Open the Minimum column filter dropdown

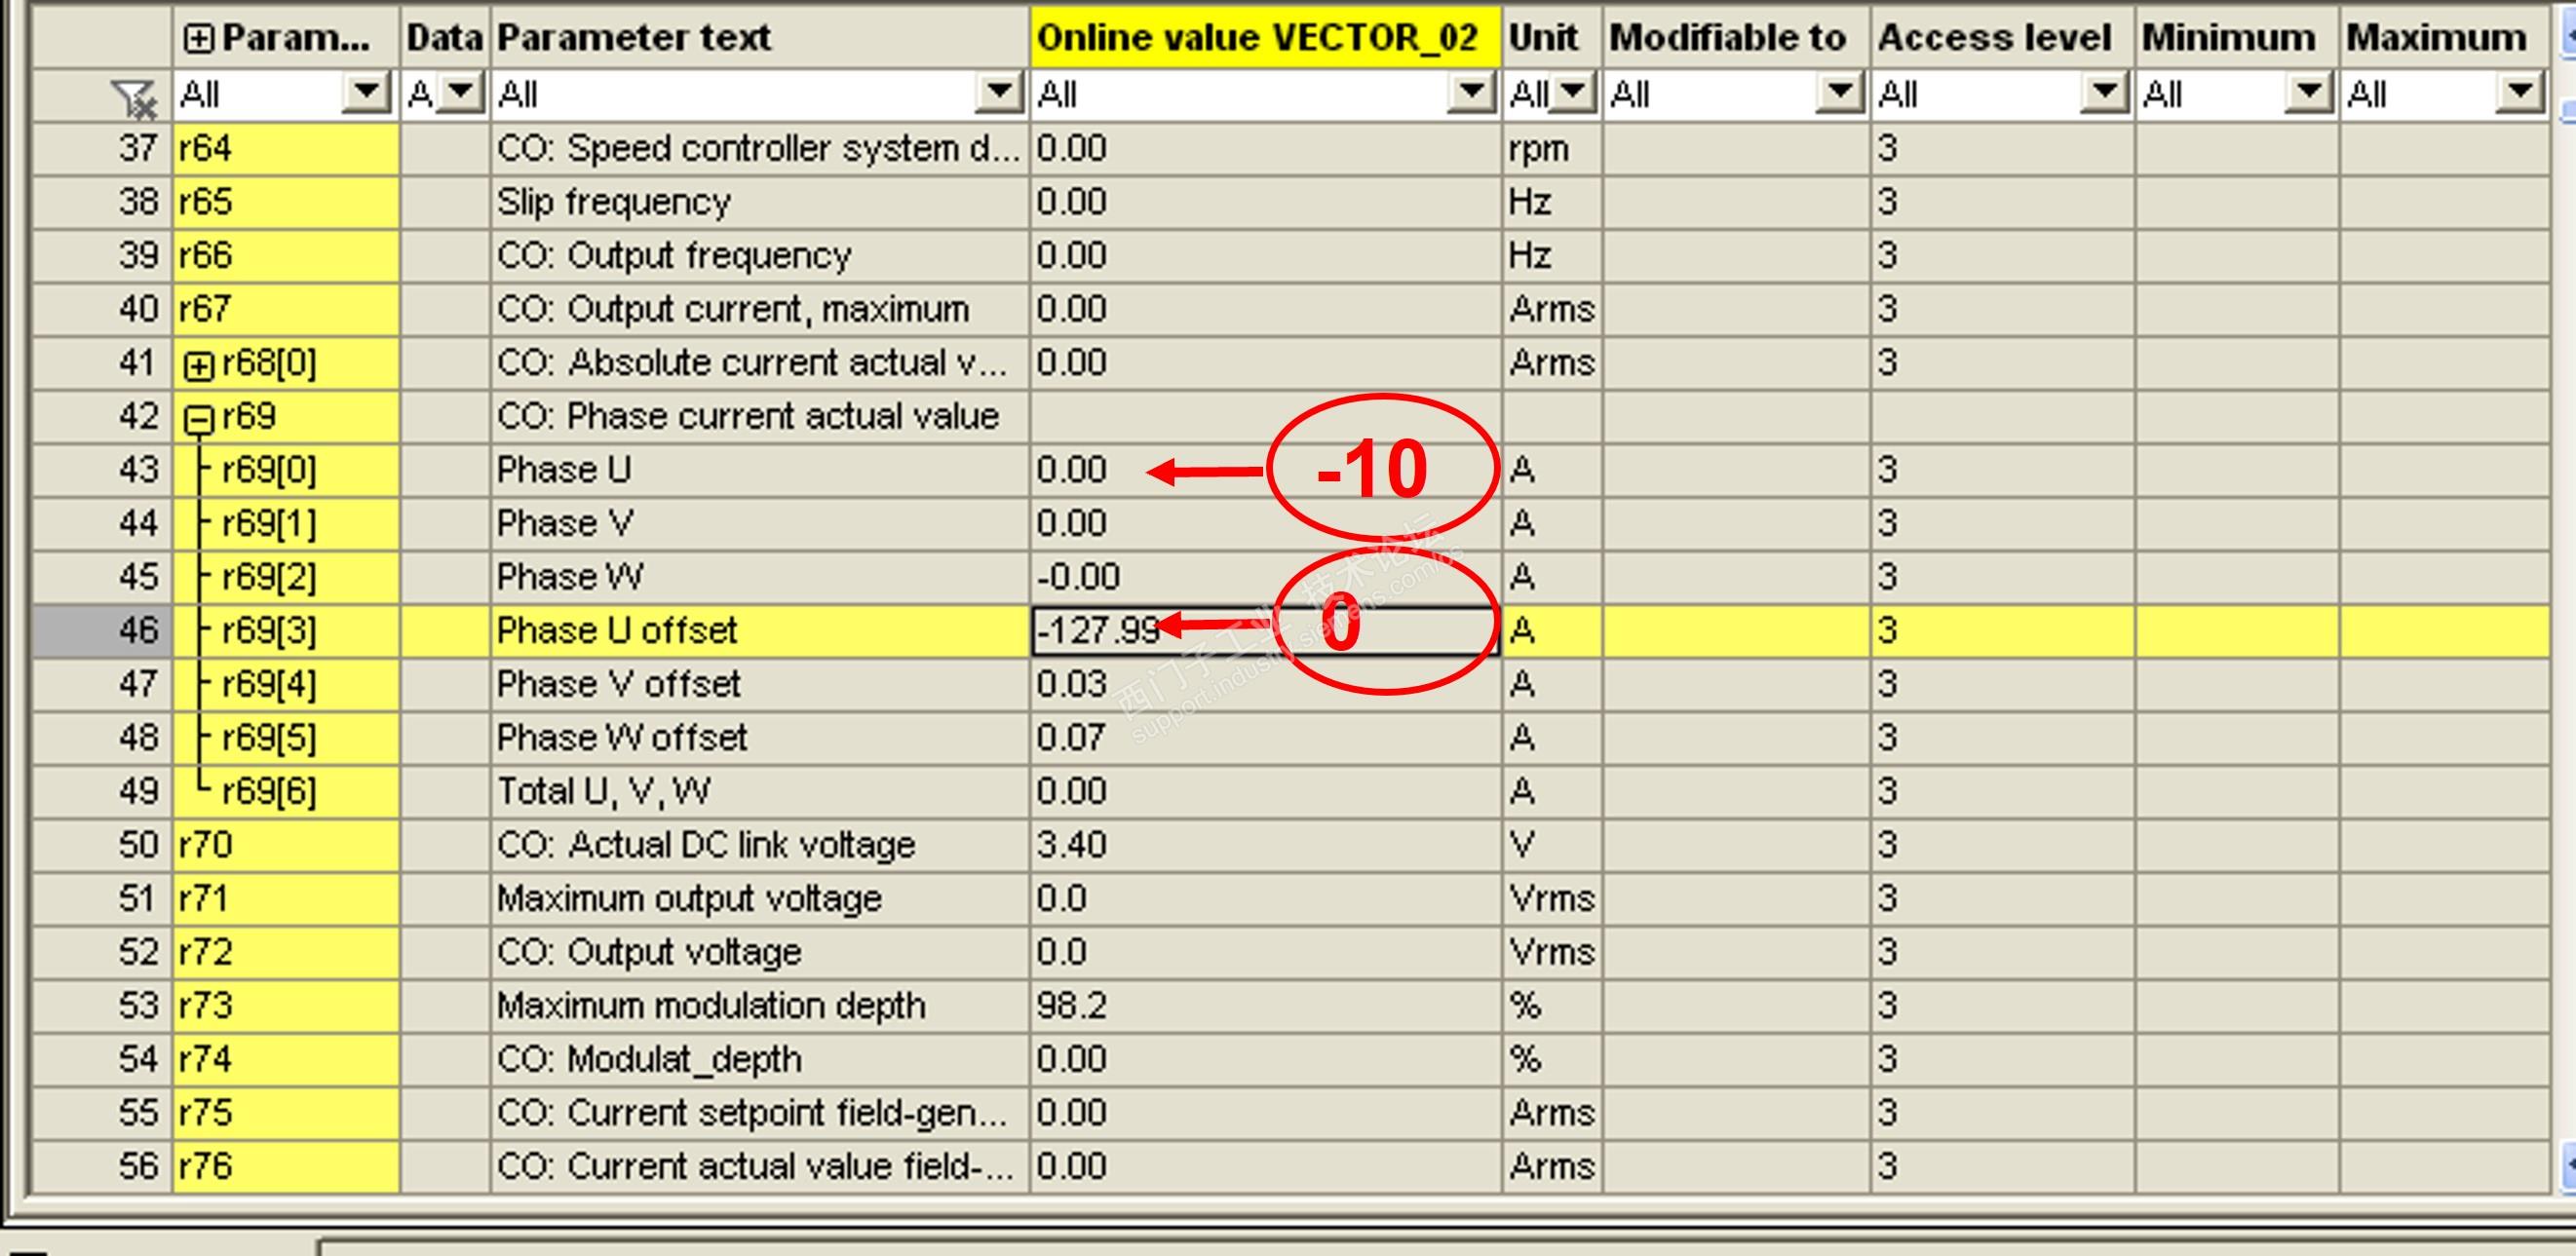coord(2309,94)
